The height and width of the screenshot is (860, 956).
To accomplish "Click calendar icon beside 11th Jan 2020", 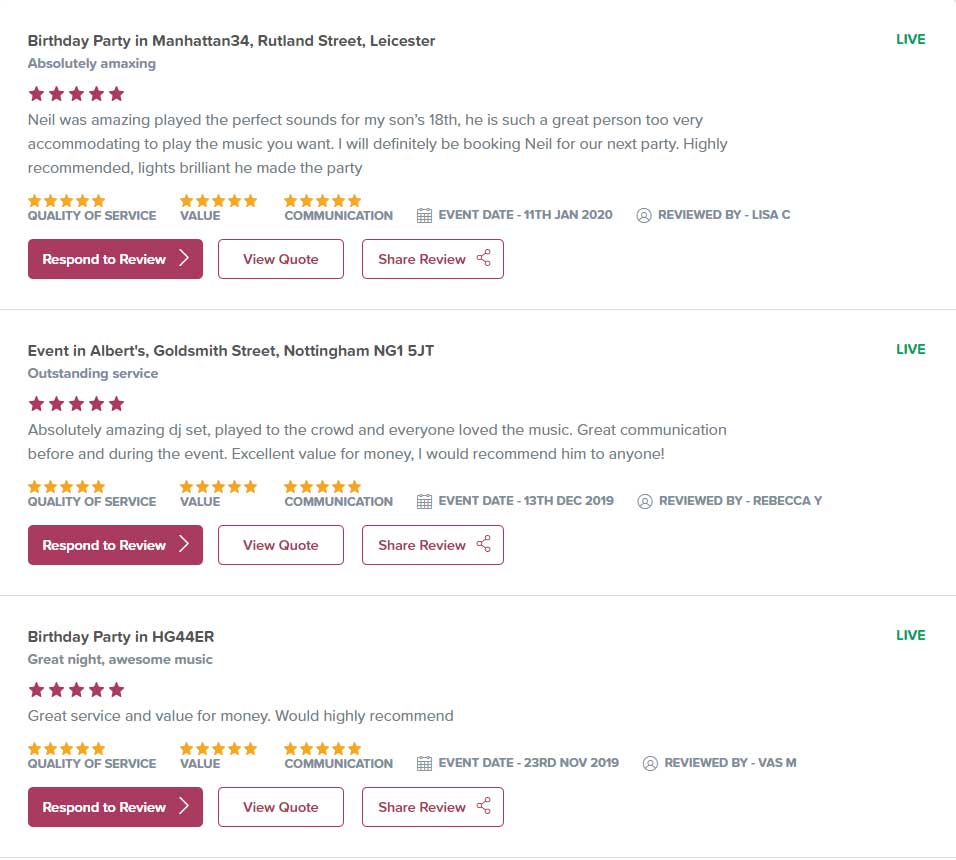I will click(424, 215).
